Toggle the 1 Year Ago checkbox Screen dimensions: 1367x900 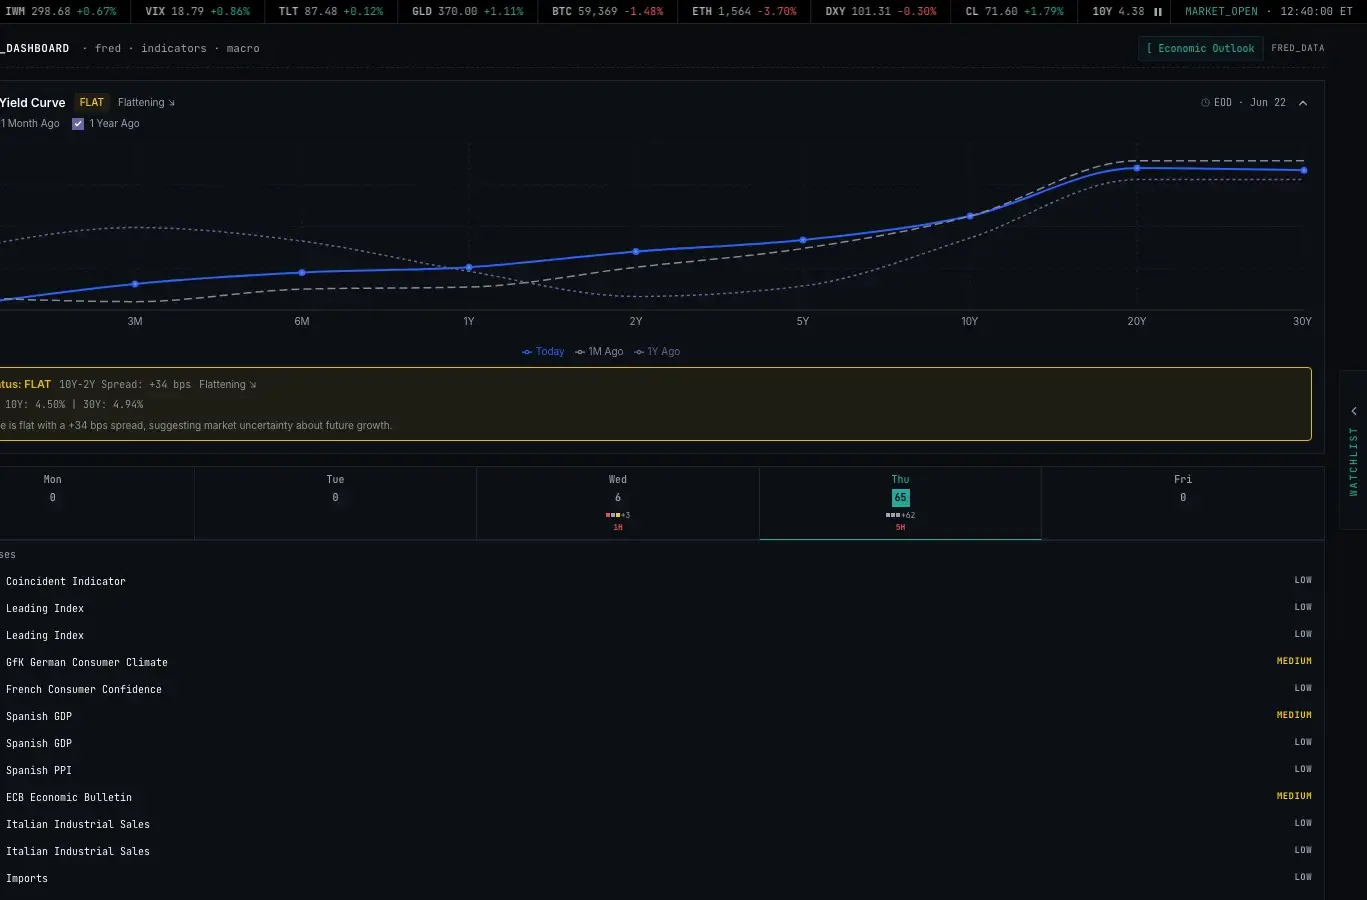tap(78, 124)
